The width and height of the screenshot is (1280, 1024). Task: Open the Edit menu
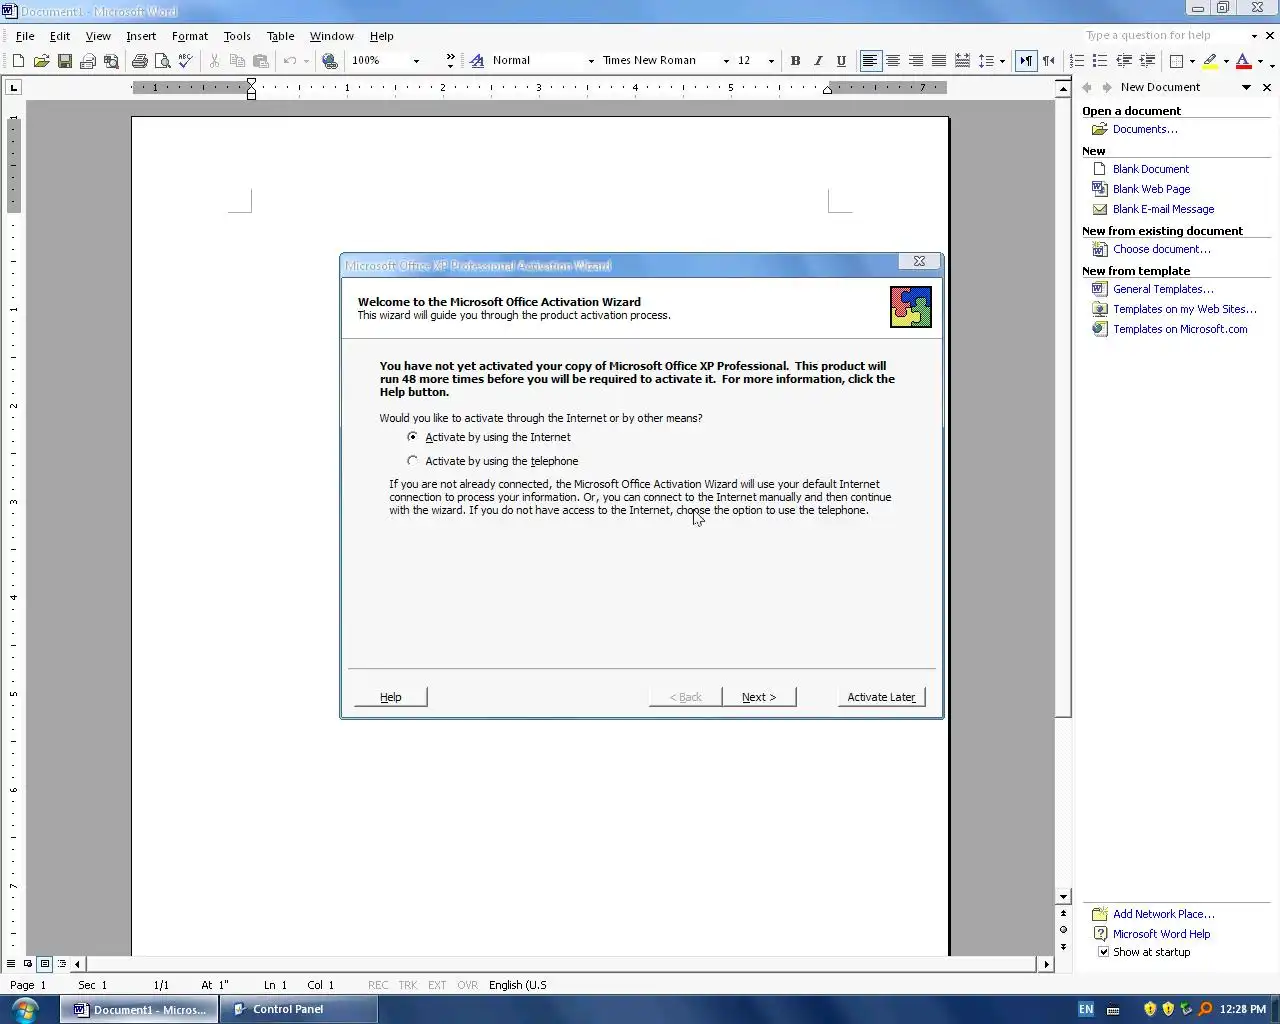coord(60,36)
